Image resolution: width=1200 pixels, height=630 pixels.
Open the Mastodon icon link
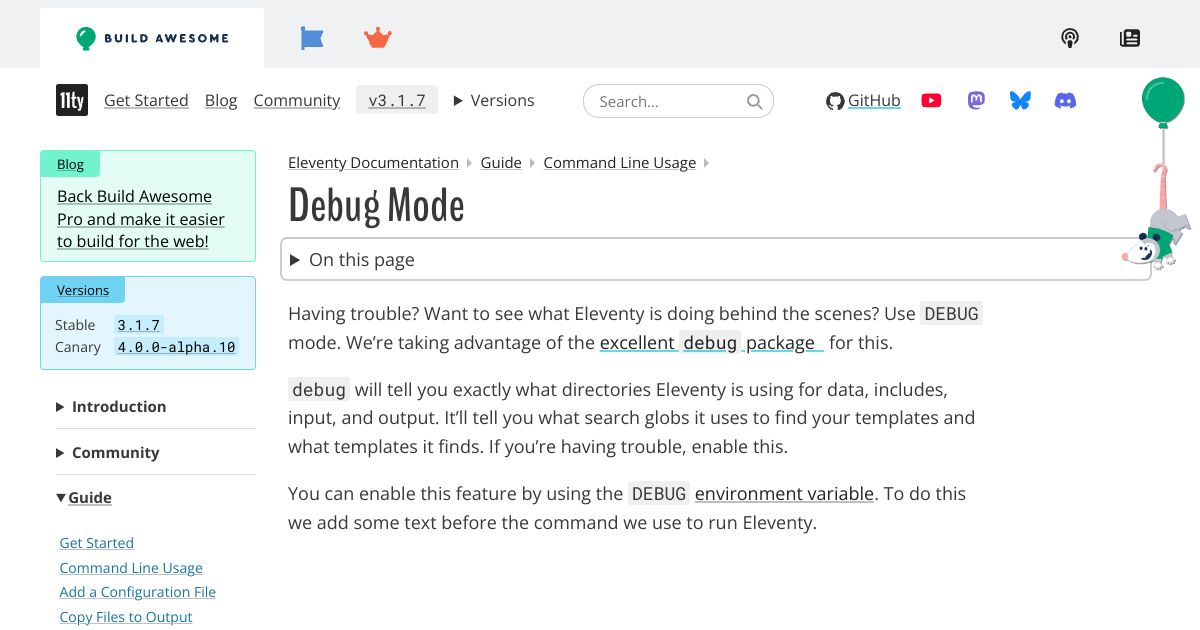point(976,100)
